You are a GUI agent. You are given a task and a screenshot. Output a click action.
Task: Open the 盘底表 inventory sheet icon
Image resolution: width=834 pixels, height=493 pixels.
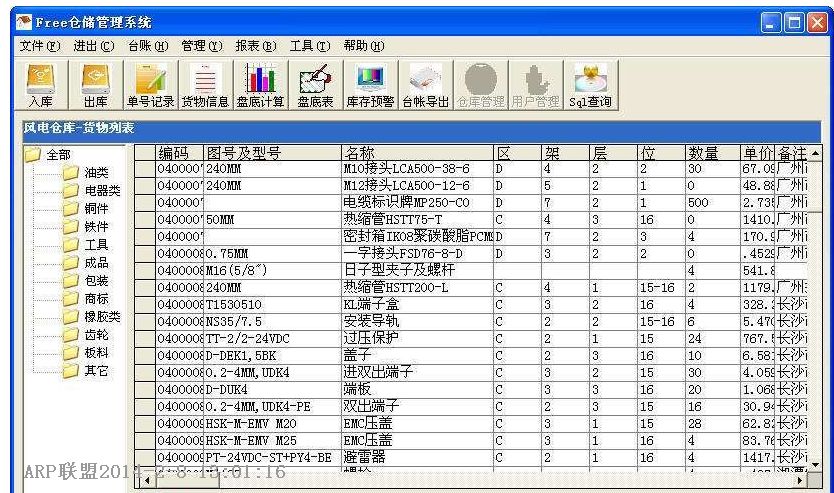[315, 85]
